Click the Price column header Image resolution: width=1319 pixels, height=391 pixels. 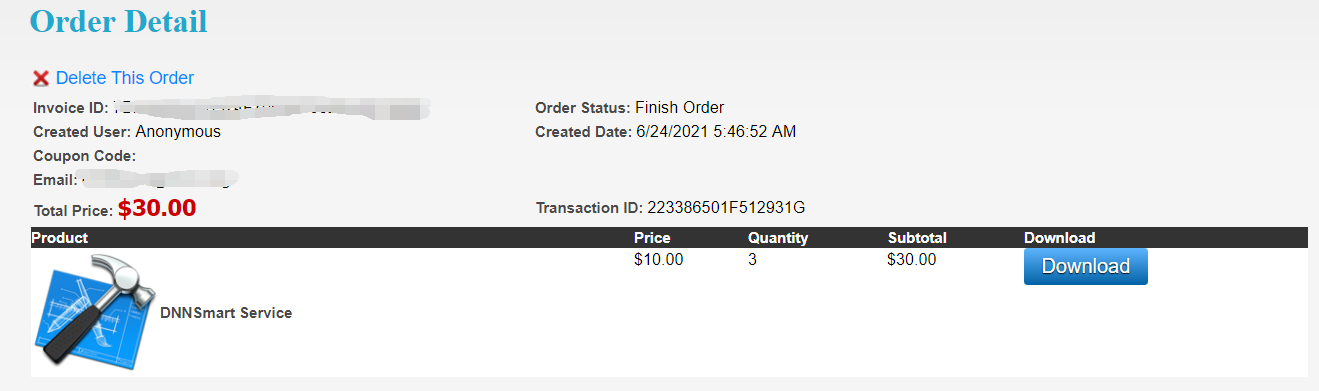652,238
